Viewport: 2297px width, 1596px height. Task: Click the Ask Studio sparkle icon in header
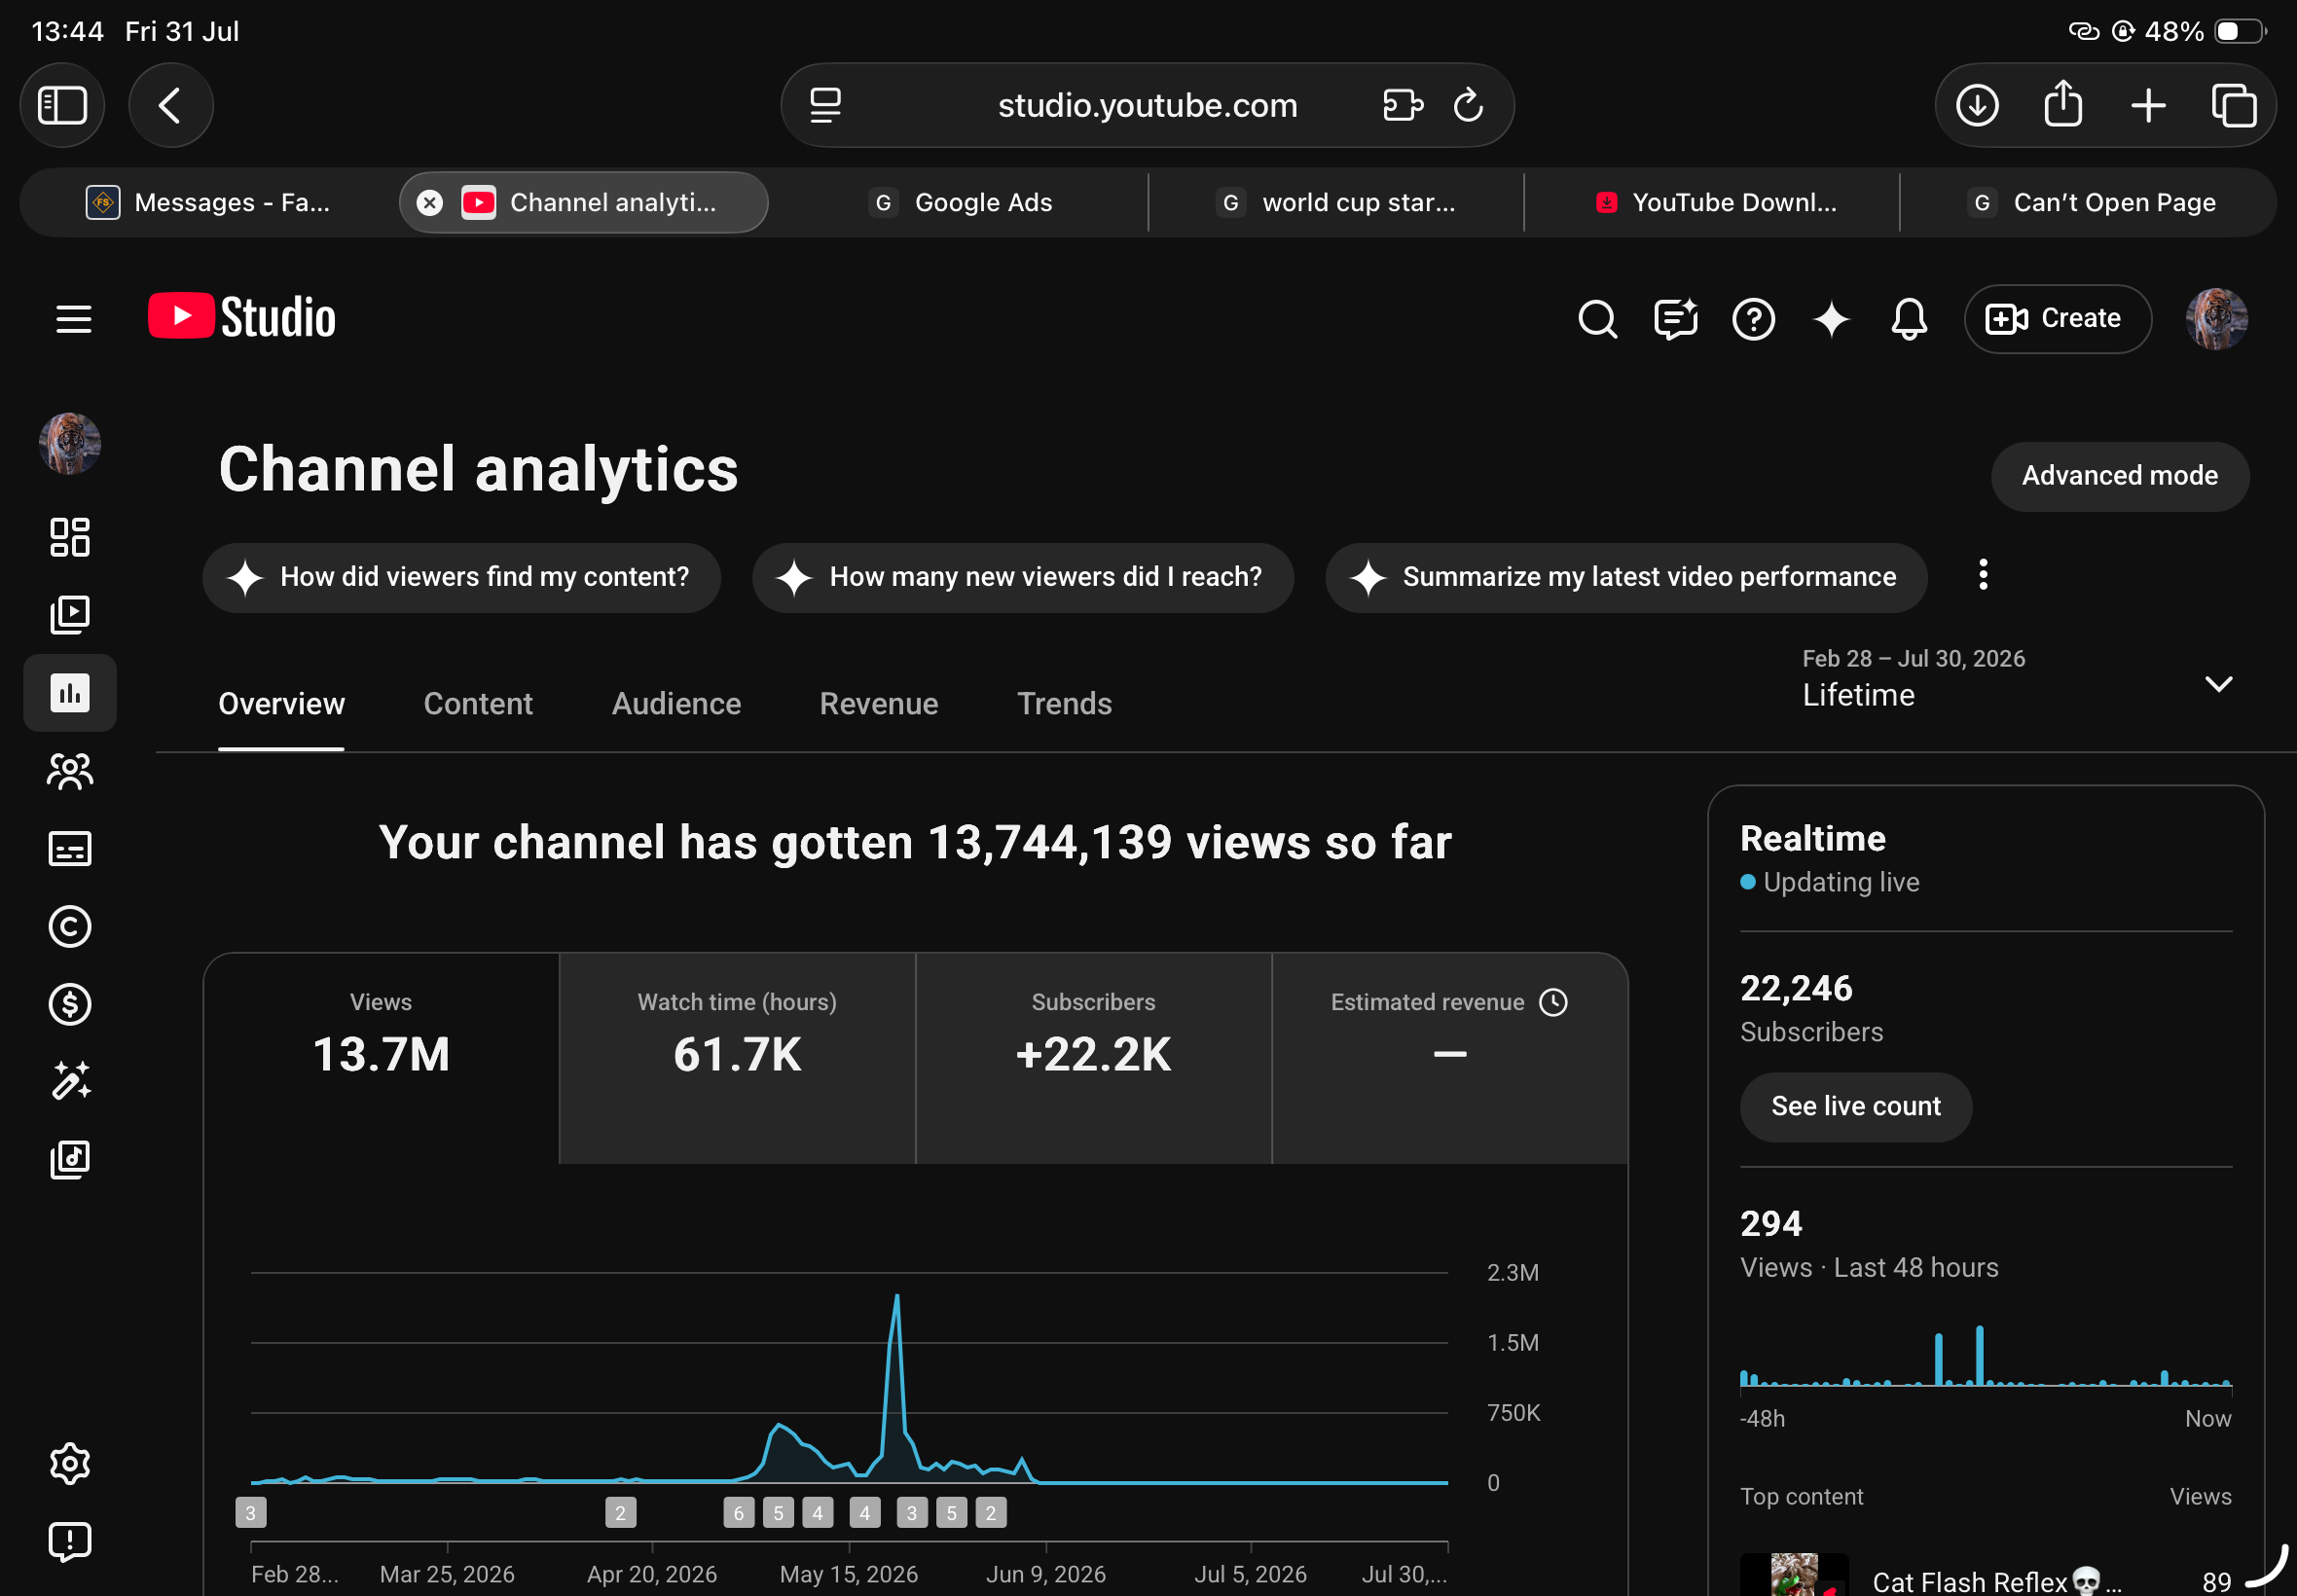coord(1831,319)
